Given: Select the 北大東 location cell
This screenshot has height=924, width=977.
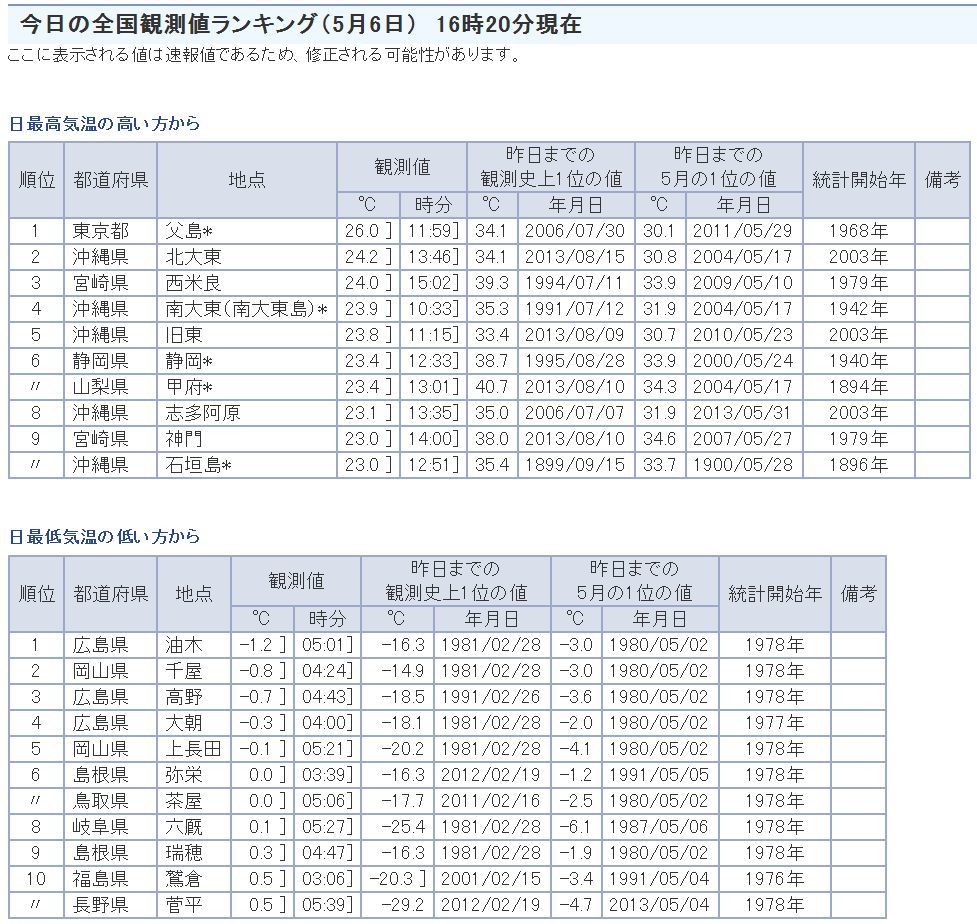Looking at the screenshot, I should pyautogui.click(x=193, y=257).
